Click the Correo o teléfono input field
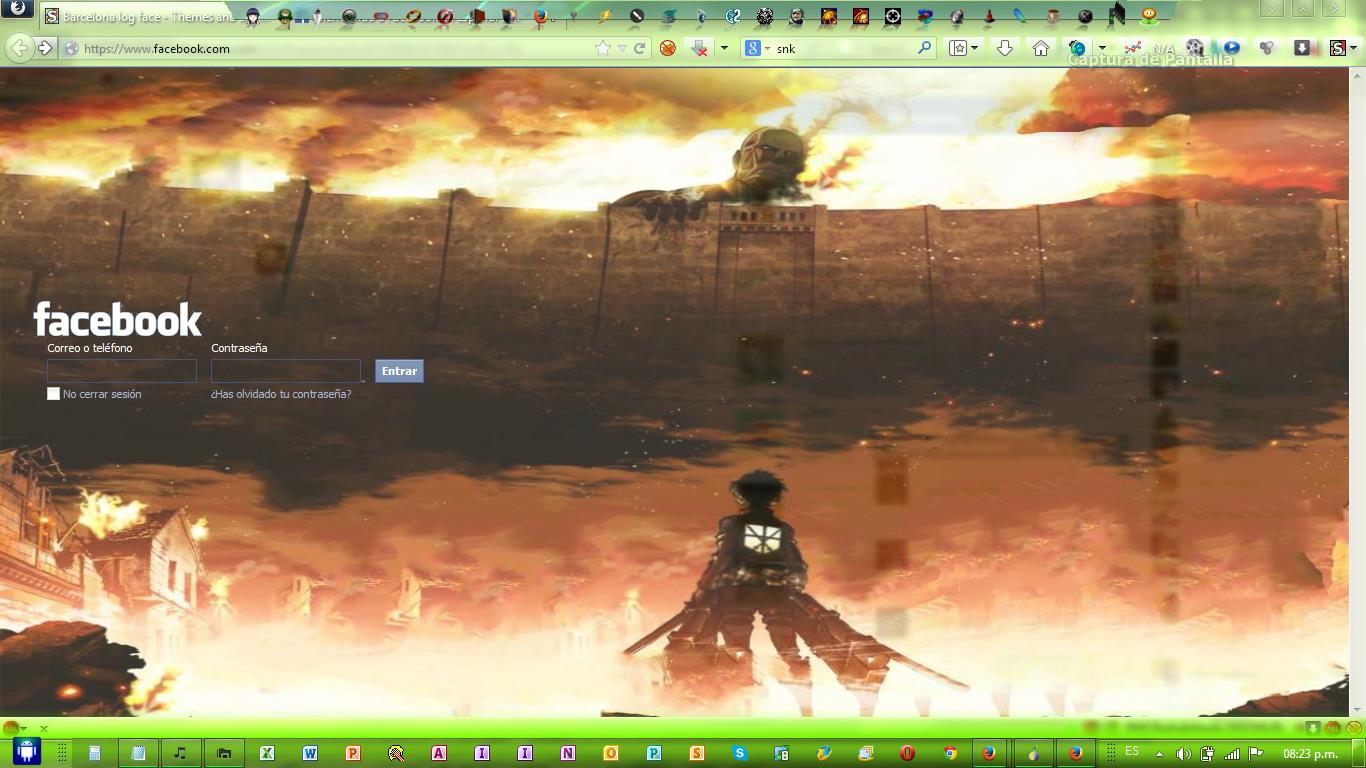1366x768 pixels. (x=122, y=371)
